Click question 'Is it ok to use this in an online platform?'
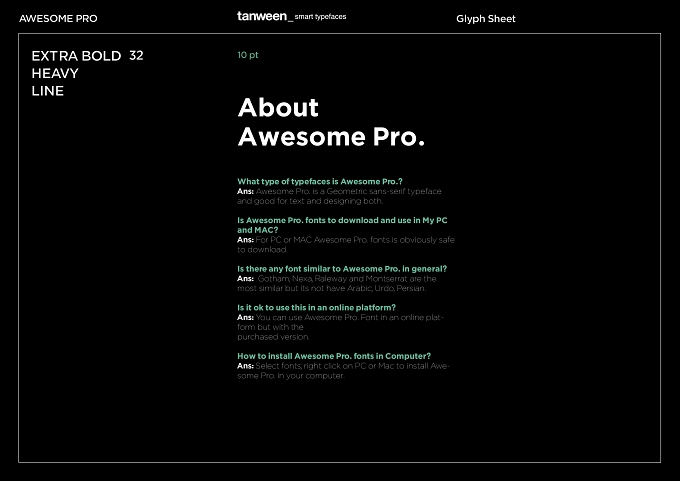The image size is (680, 481). (x=316, y=308)
